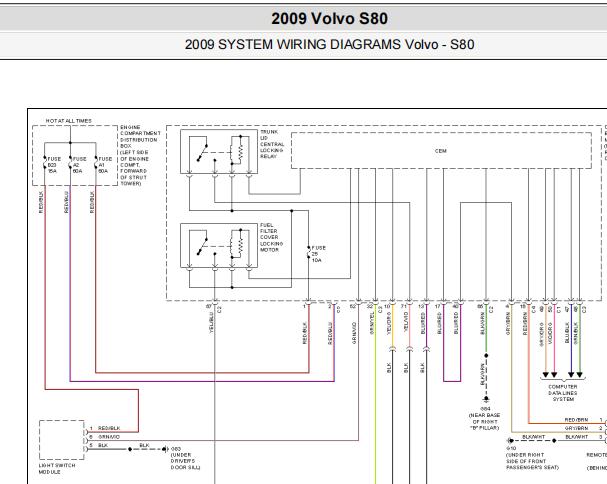The image size is (607, 484).
Task: Click the YEL/ORG wire label at pin 10
Action: [x=389, y=323]
